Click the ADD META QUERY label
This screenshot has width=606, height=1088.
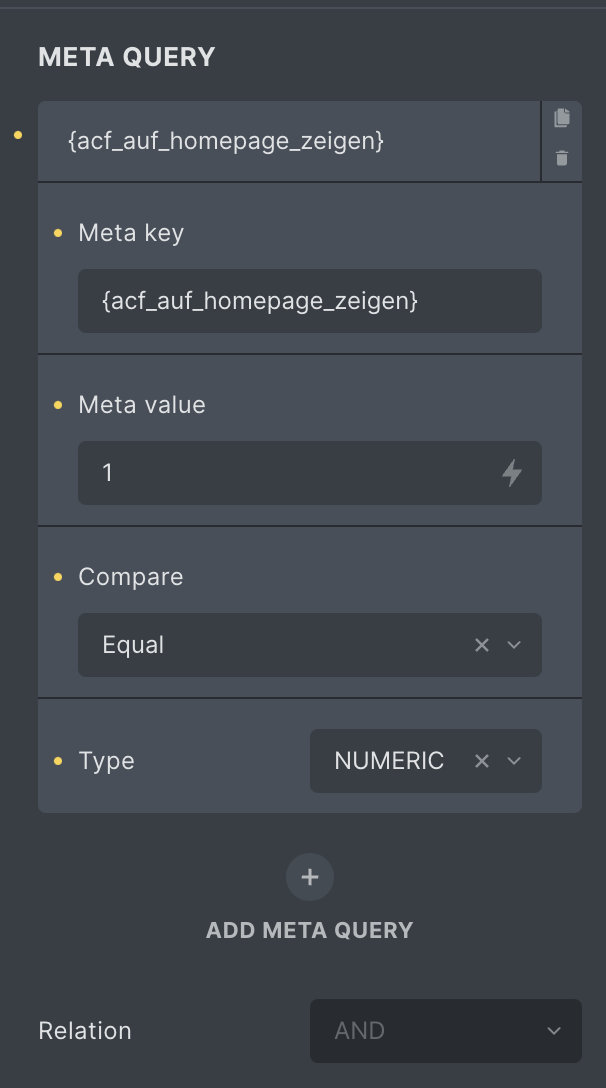[x=310, y=930]
